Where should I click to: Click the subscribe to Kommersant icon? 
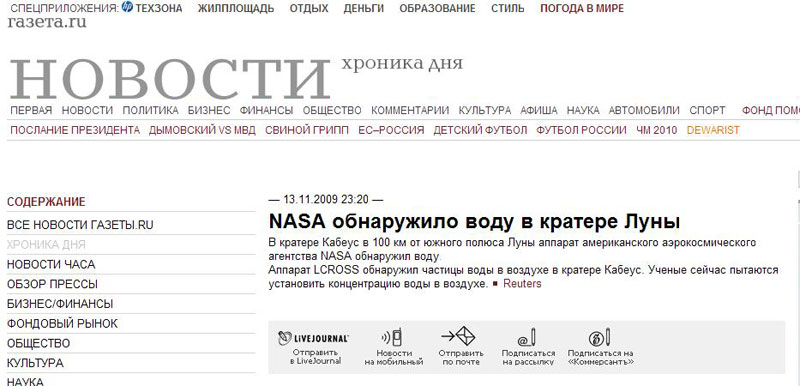click(x=600, y=338)
